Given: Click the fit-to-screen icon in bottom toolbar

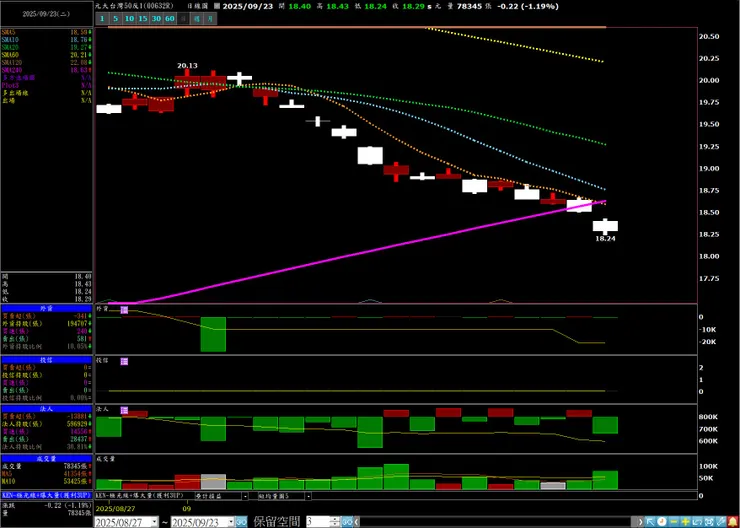Looking at the screenshot, I should point(709,521).
